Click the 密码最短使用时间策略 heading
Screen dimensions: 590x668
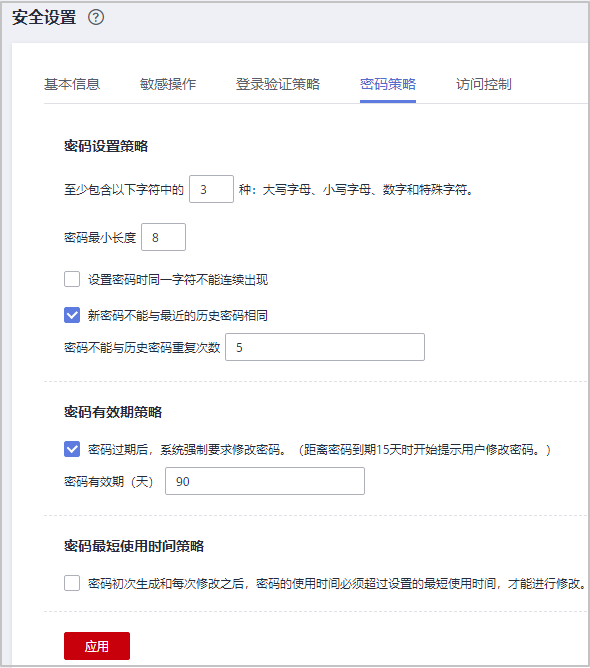click(x=134, y=546)
